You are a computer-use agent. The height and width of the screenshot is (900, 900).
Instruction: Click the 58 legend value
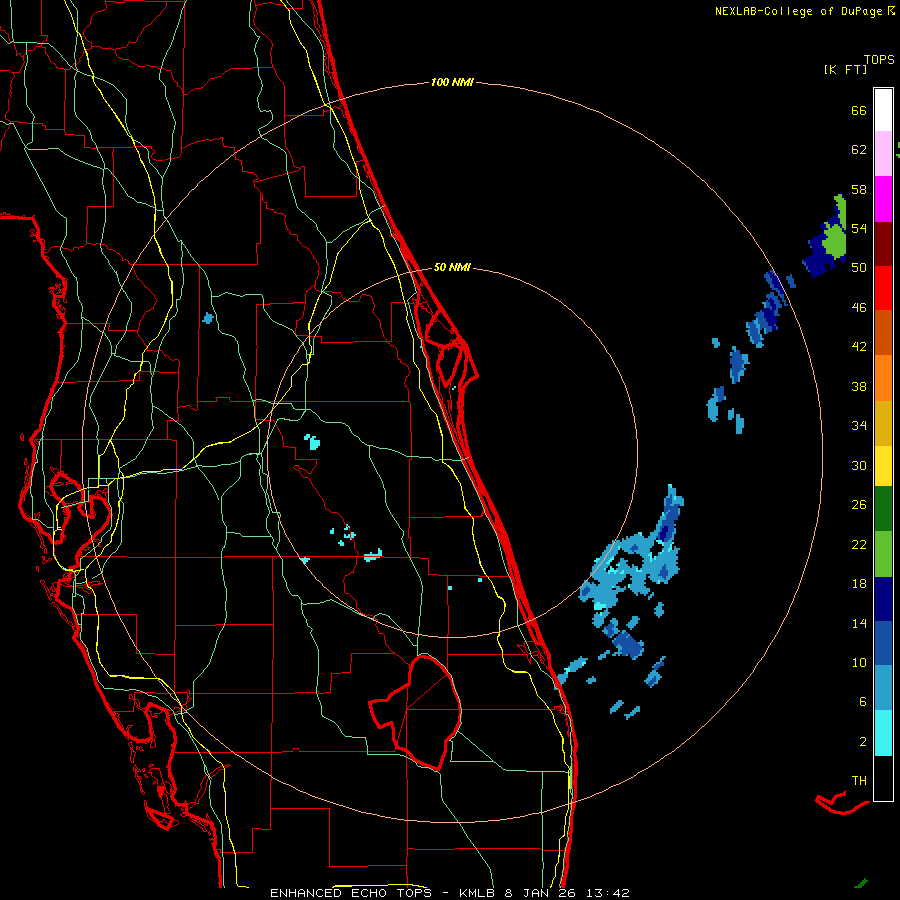tap(859, 189)
